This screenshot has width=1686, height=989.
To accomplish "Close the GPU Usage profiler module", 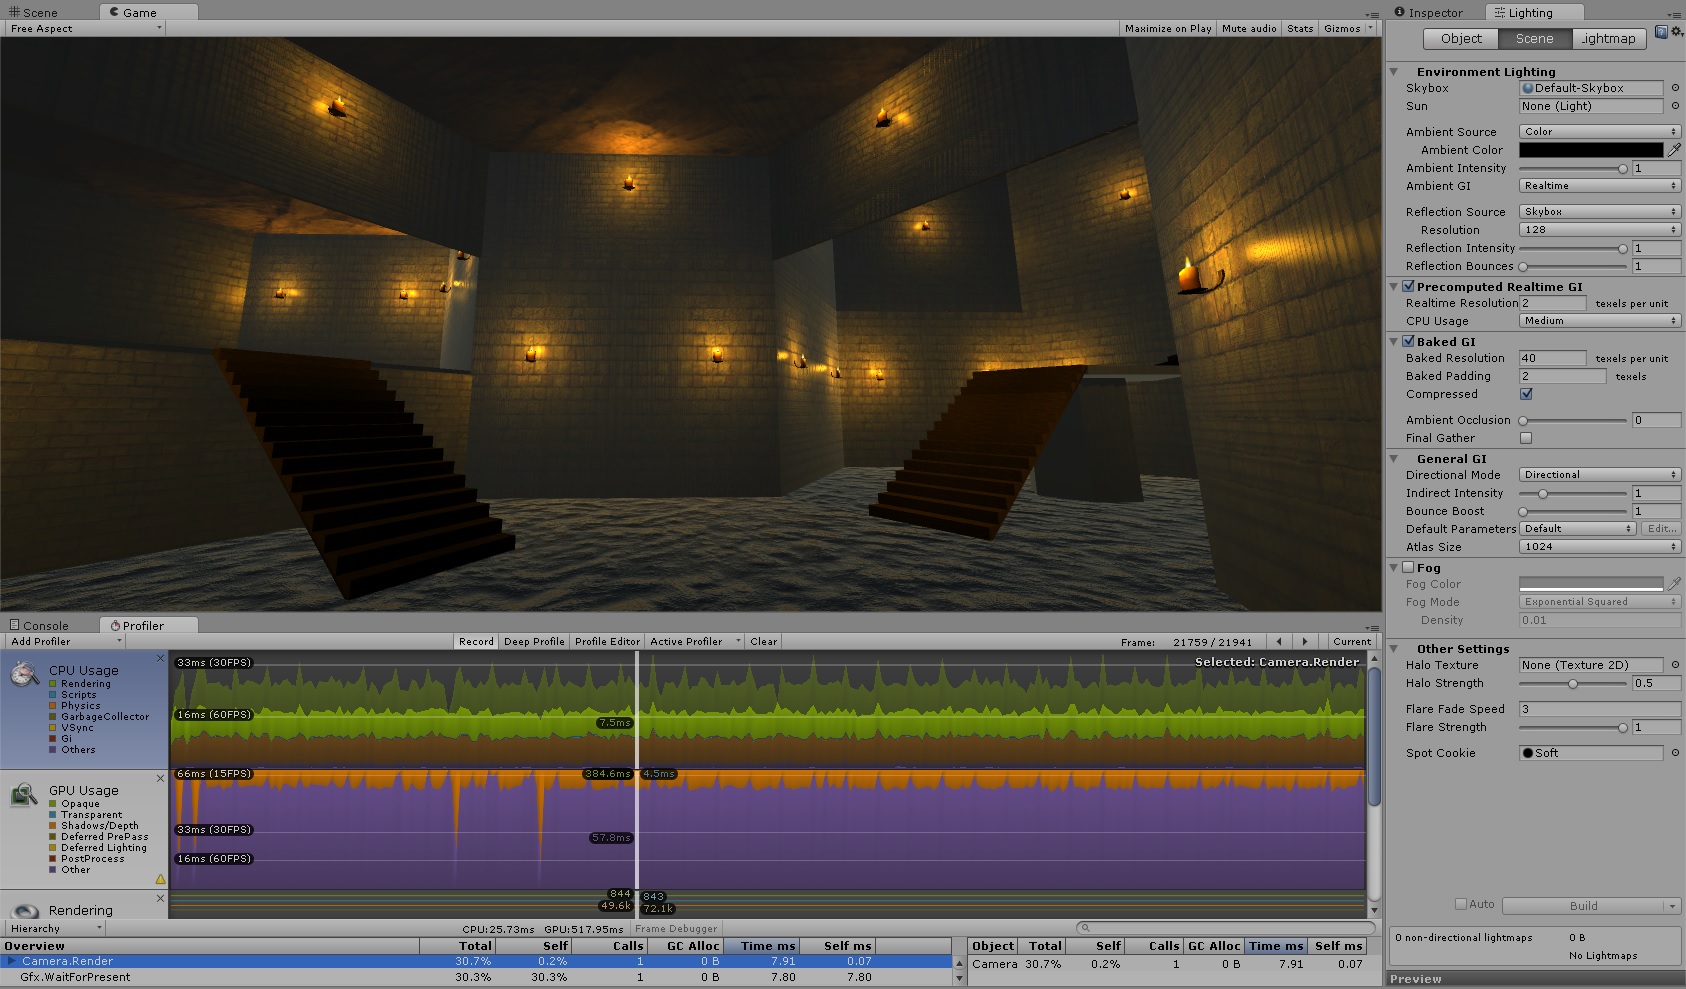I will tap(160, 778).
